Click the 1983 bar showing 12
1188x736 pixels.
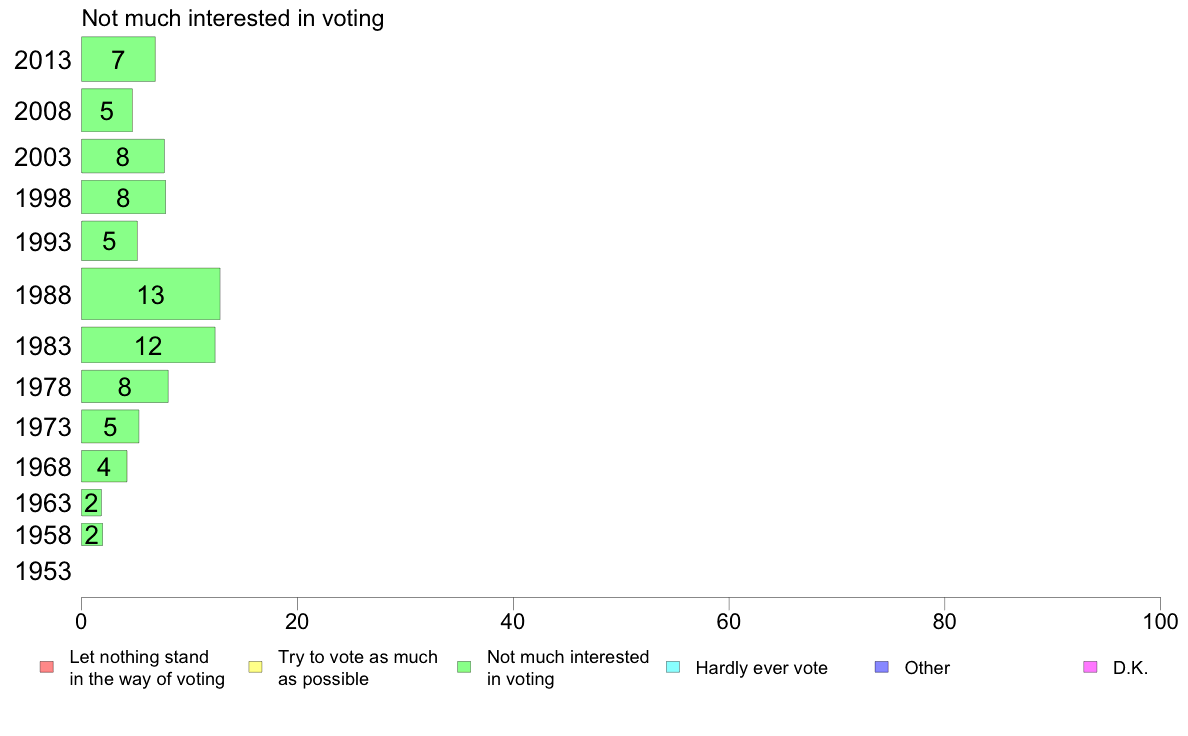(x=148, y=345)
